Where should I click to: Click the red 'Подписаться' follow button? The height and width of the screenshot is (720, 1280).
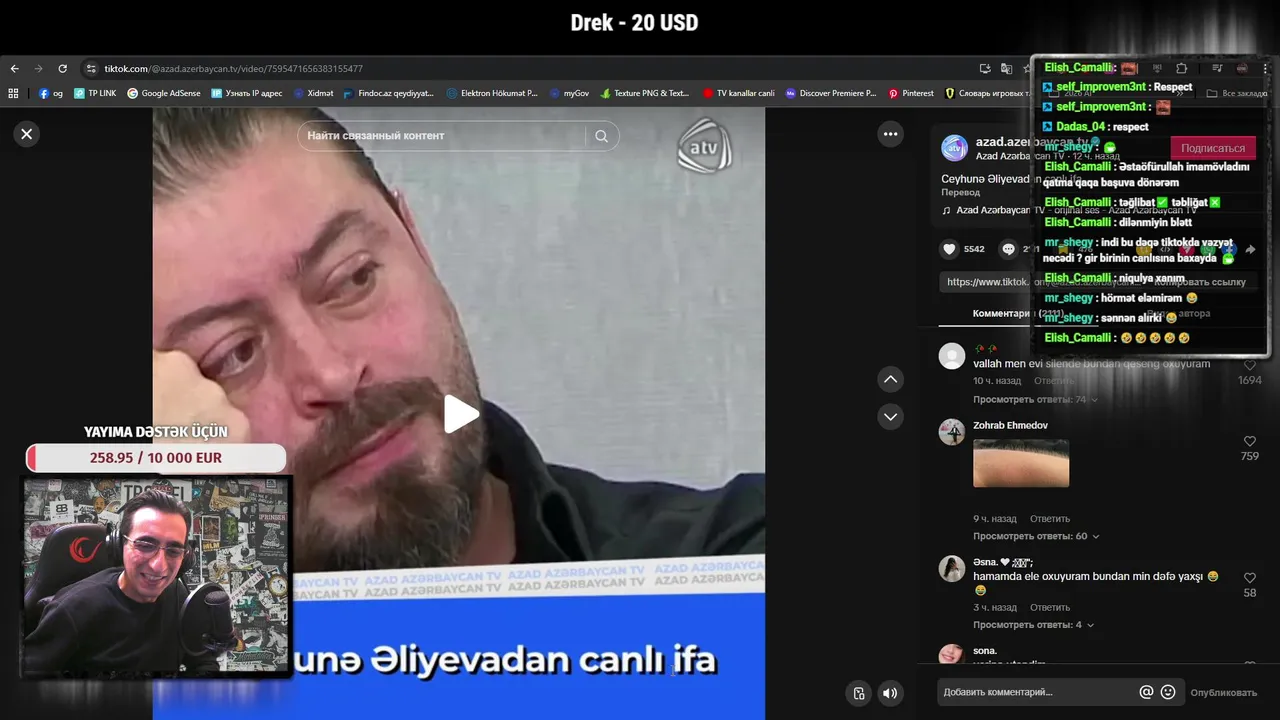click(1213, 148)
